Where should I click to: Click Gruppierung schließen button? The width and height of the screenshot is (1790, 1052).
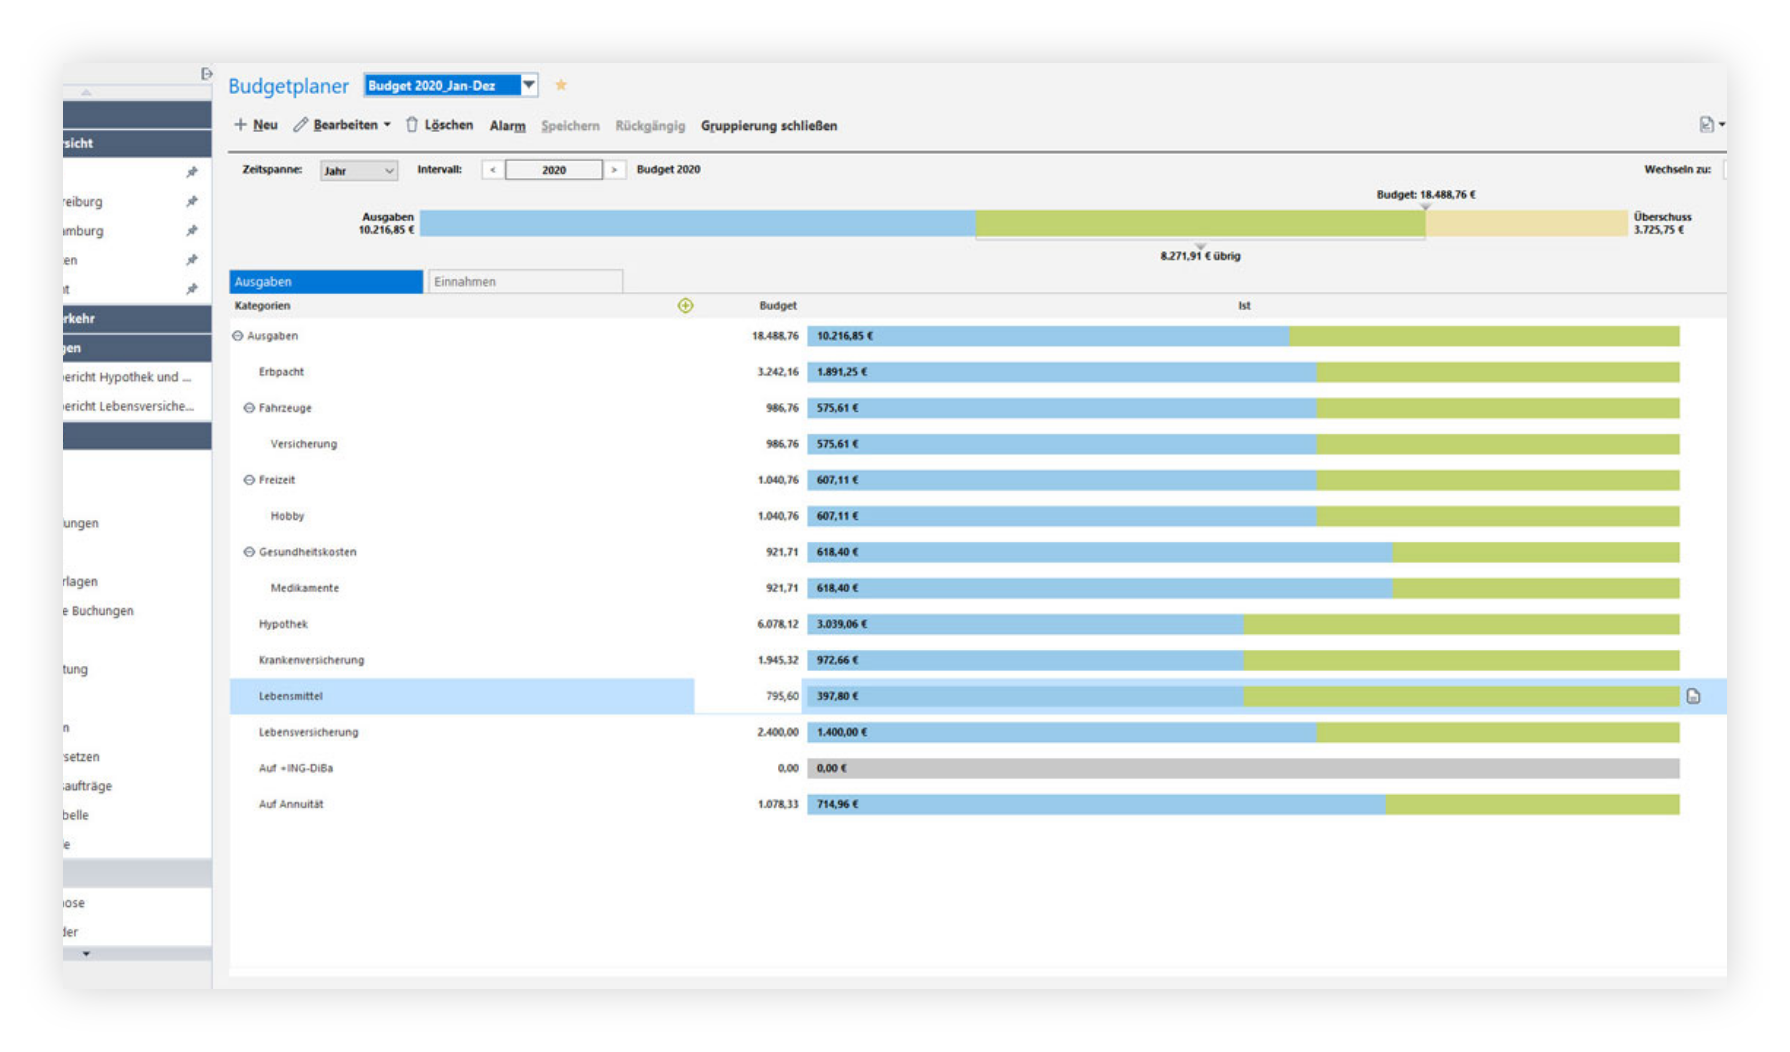(769, 126)
